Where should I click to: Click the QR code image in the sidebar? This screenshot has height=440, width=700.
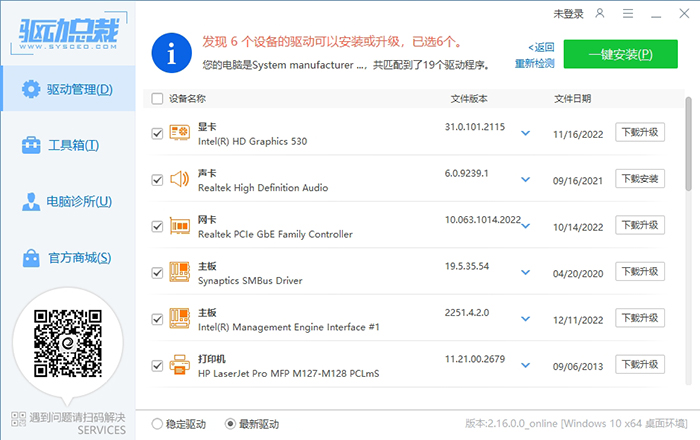[68, 345]
